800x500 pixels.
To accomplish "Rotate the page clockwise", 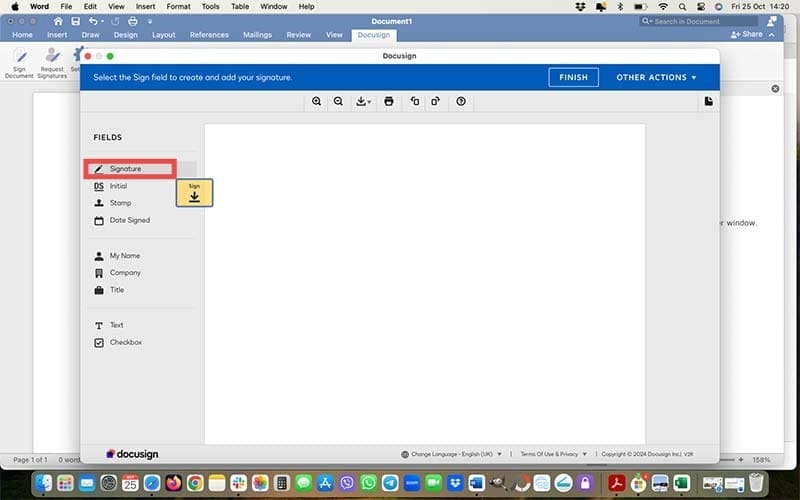I will tap(436, 101).
